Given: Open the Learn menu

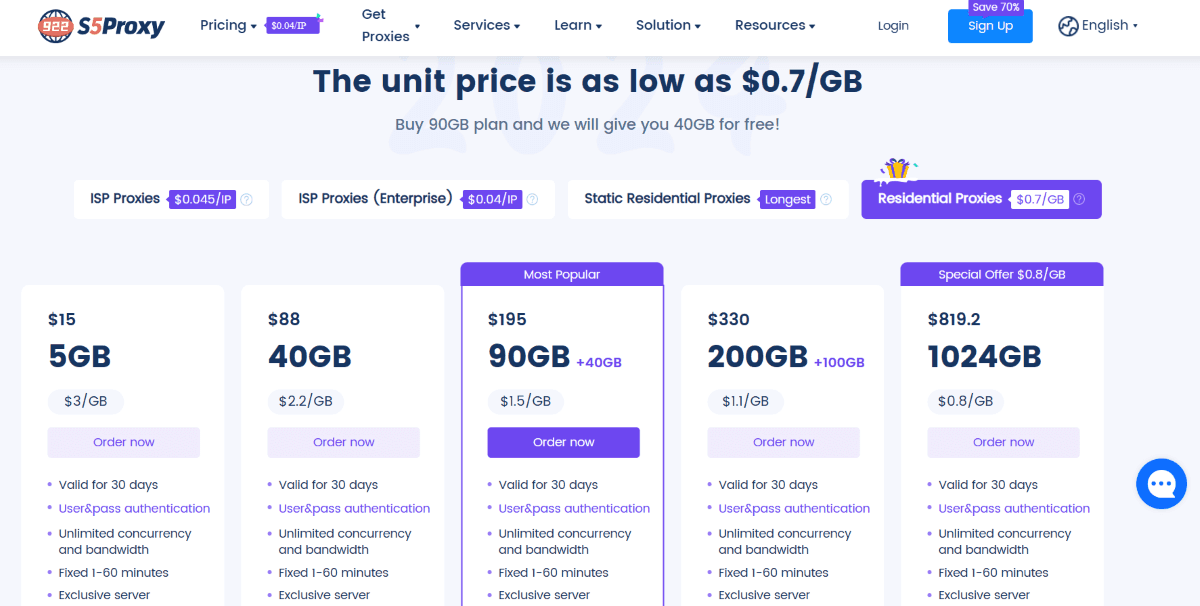Looking at the screenshot, I should coord(578,25).
